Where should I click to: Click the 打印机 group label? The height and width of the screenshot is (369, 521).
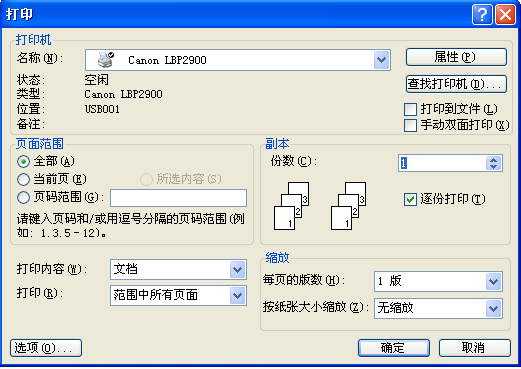coord(33,40)
